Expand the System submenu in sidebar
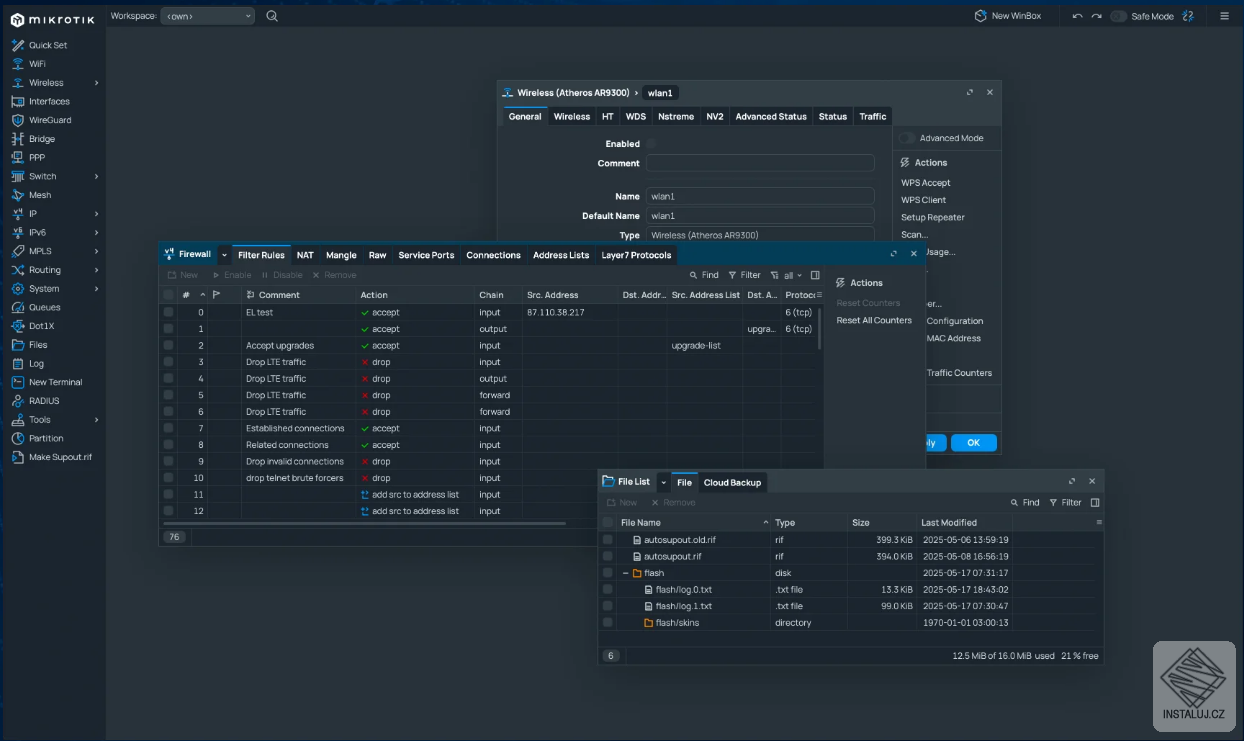The width and height of the screenshot is (1244, 741). pyautogui.click(x=96, y=289)
